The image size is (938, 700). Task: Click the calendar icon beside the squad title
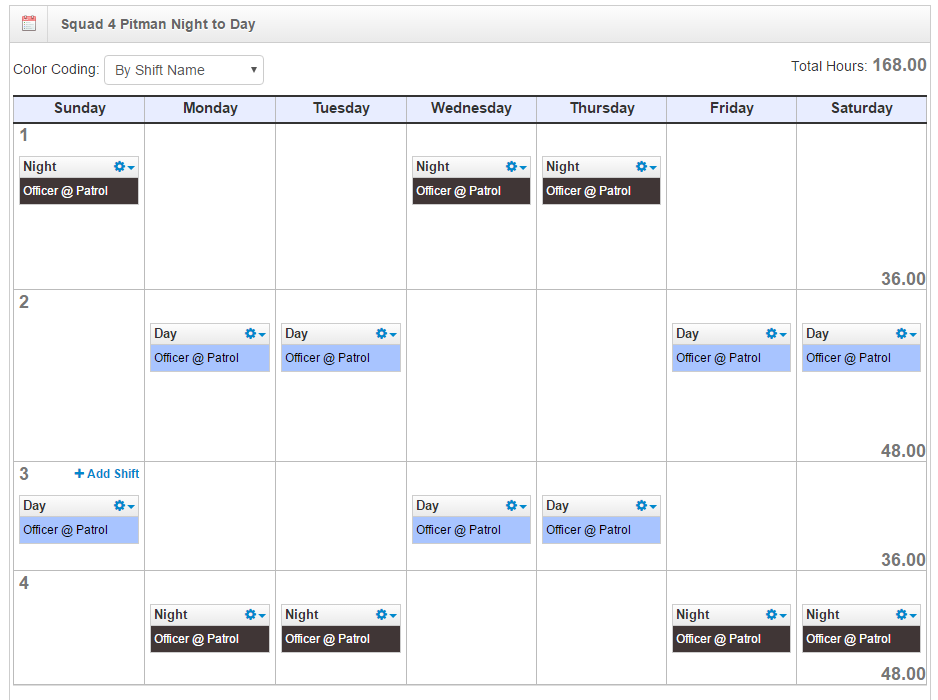[x=29, y=24]
